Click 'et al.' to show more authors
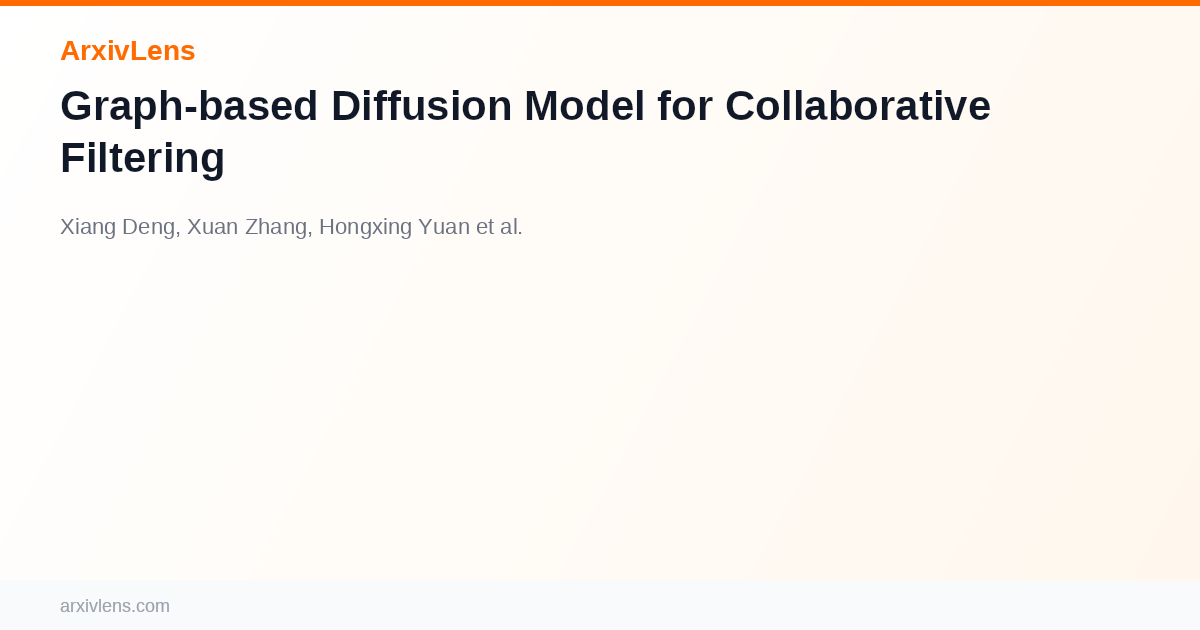 point(499,227)
